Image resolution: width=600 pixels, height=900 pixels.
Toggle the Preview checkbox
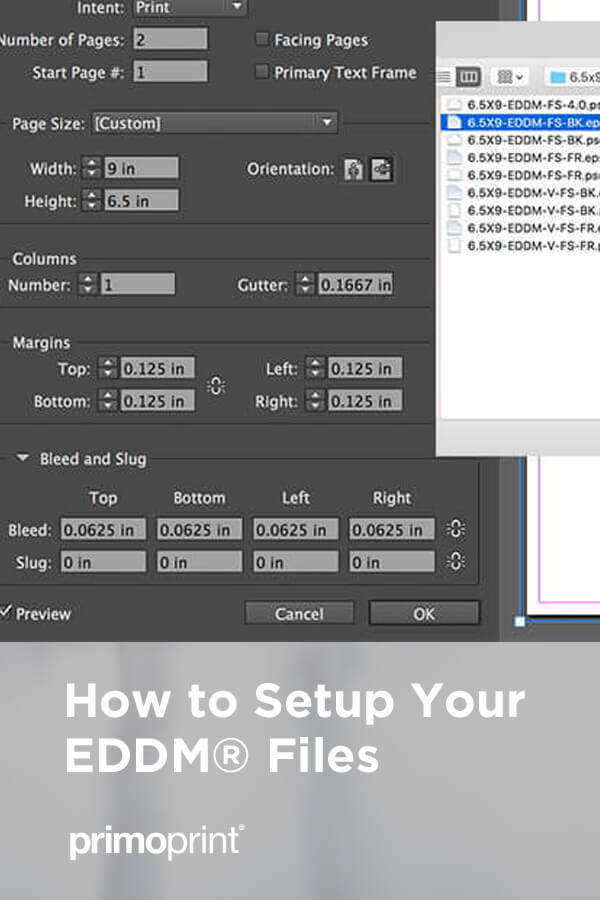(6, 612)
